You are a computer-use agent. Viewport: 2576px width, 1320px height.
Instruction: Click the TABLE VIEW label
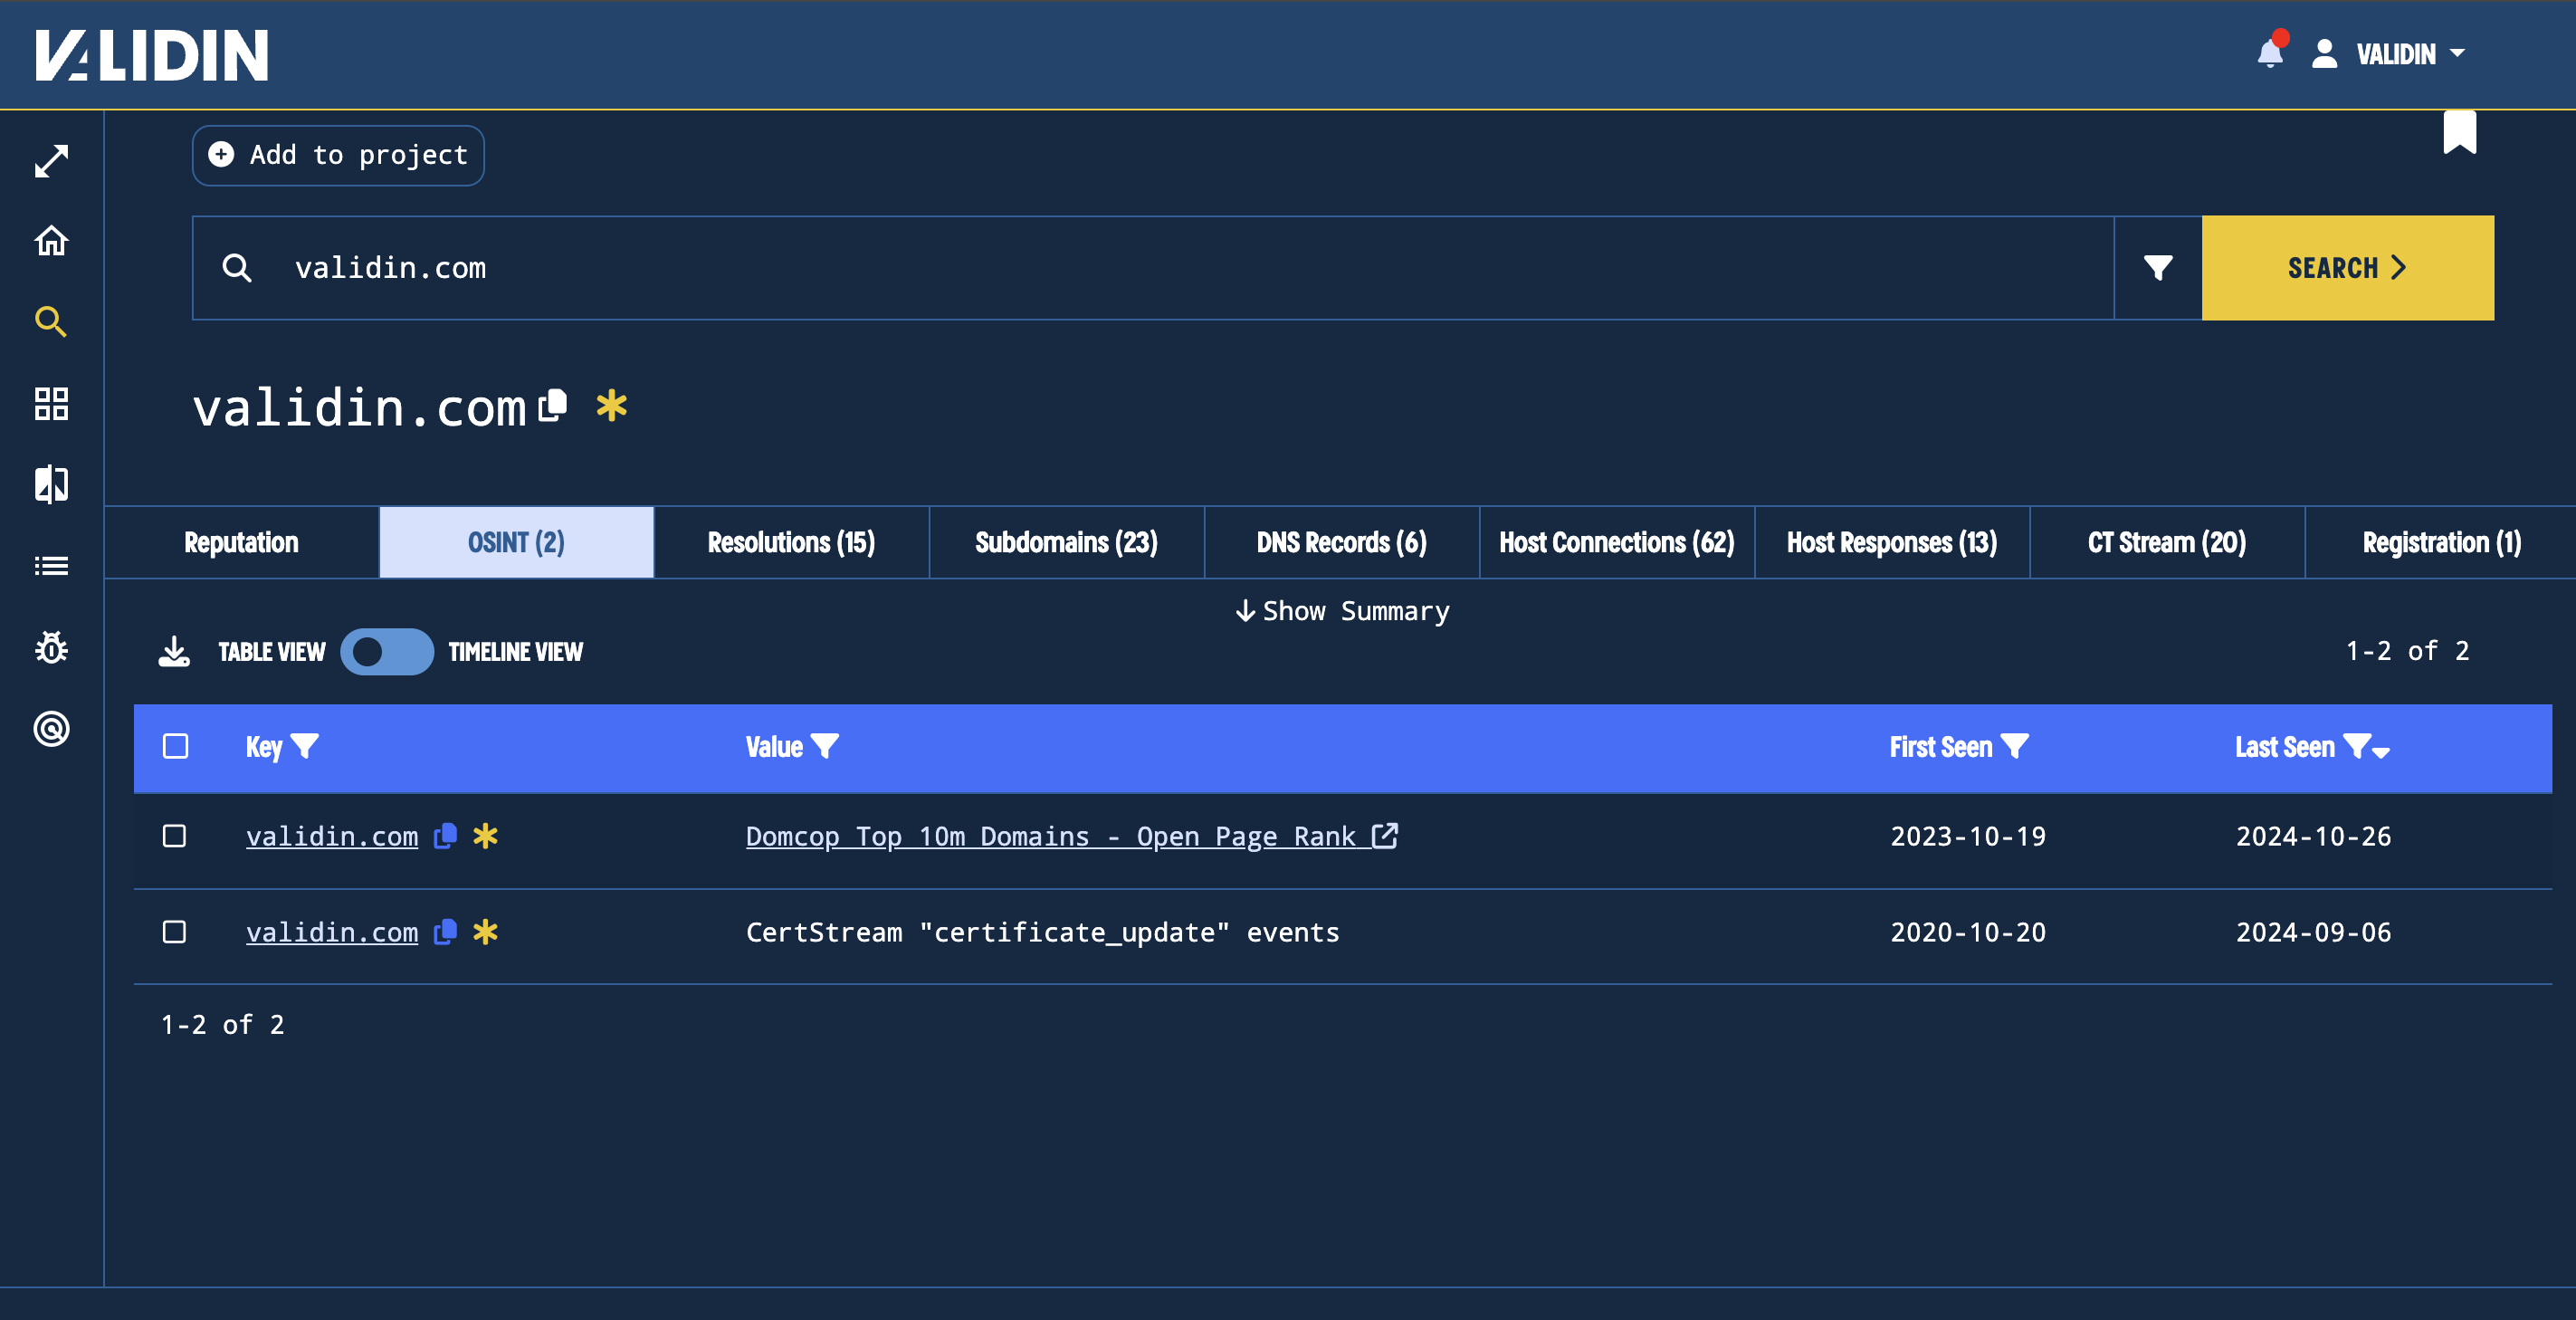click(271, 652)
